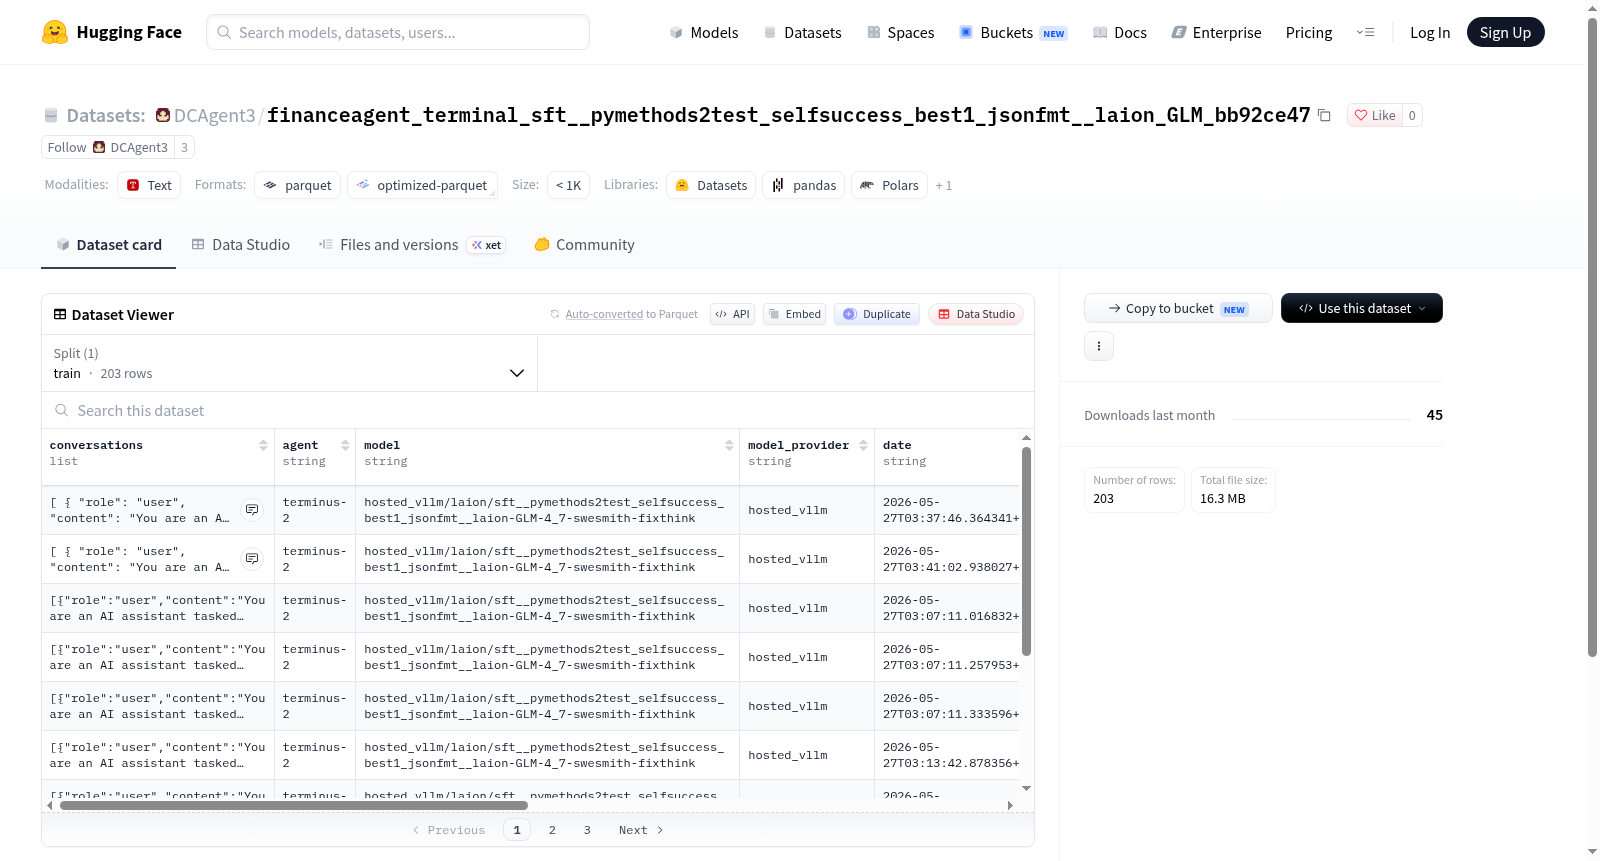Click the pandas library tag
The height and width of the screenshot is (861, 1600).
coord(804,185)
